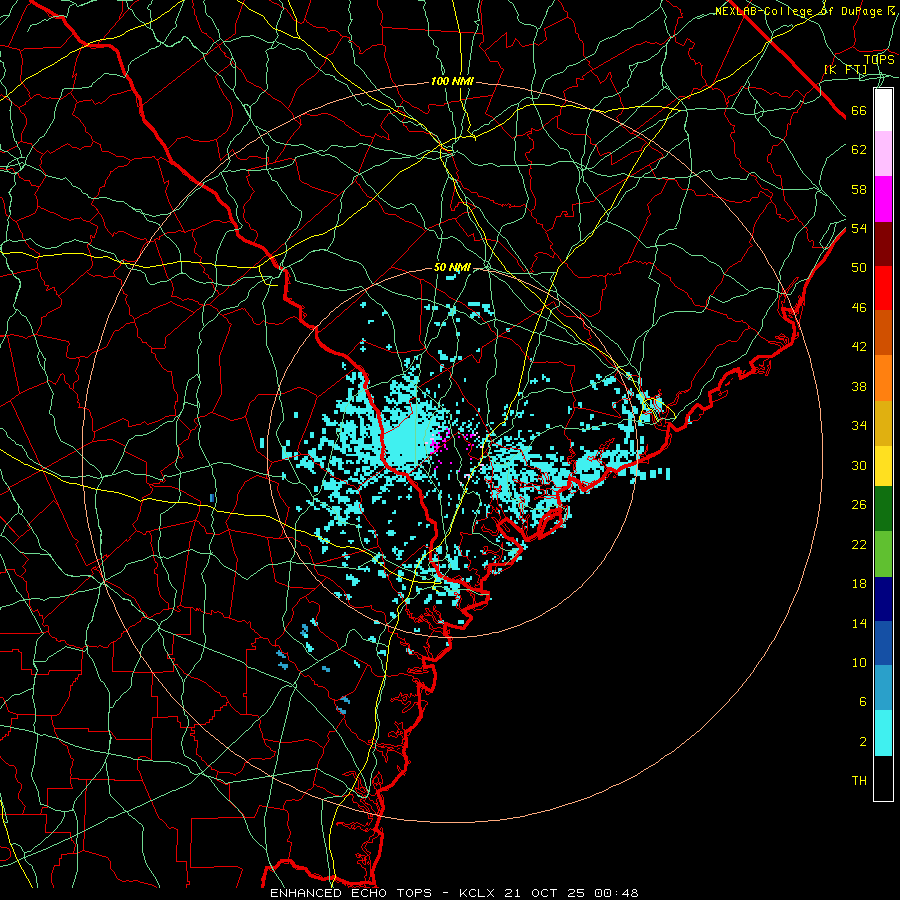Screen dimensions: 900x900
Task: Pick the dark orange legend swatch
Action: point(883,333)
